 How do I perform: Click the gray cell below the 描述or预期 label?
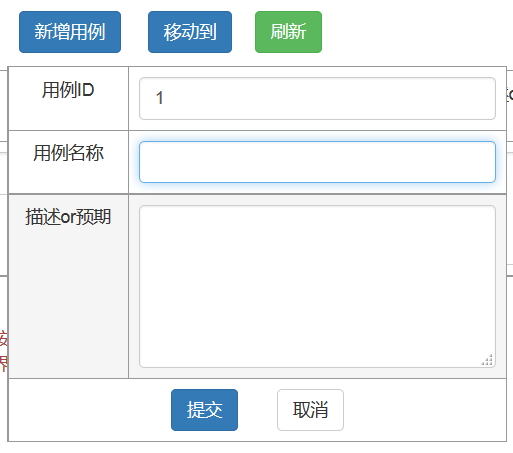tap(68, 303)
